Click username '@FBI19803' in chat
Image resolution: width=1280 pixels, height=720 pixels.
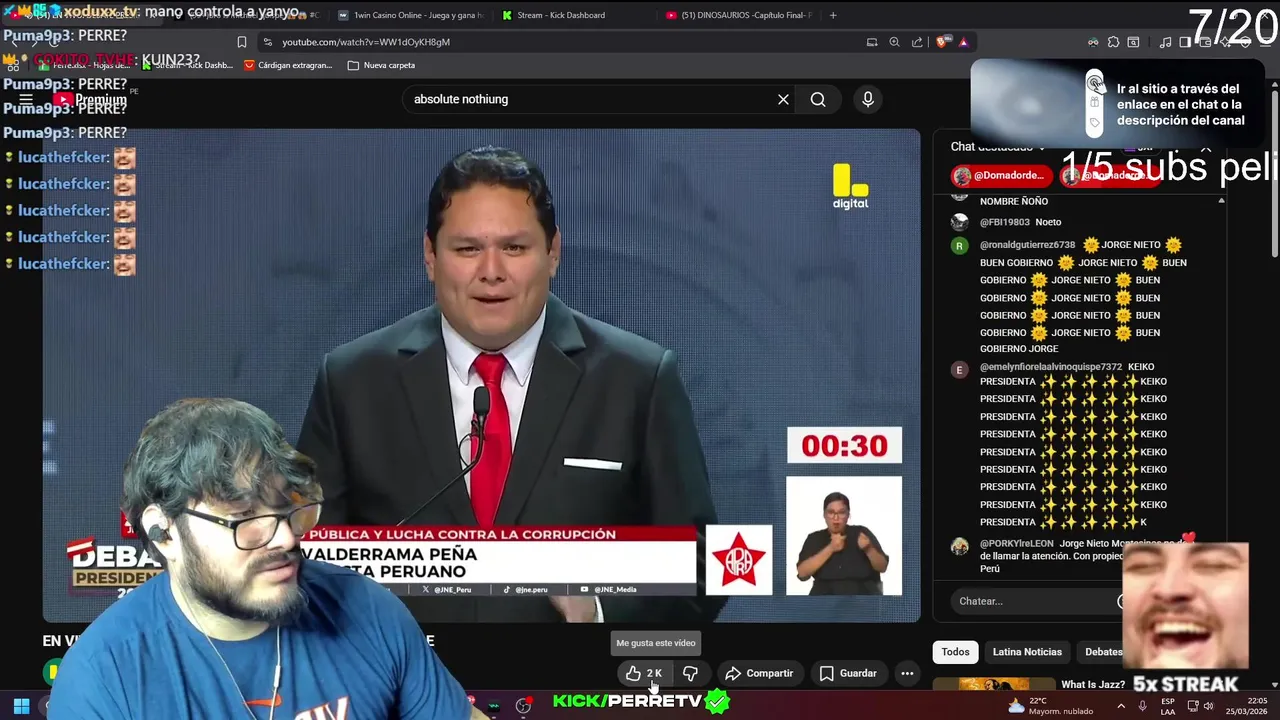click(x=1004, y=222)
